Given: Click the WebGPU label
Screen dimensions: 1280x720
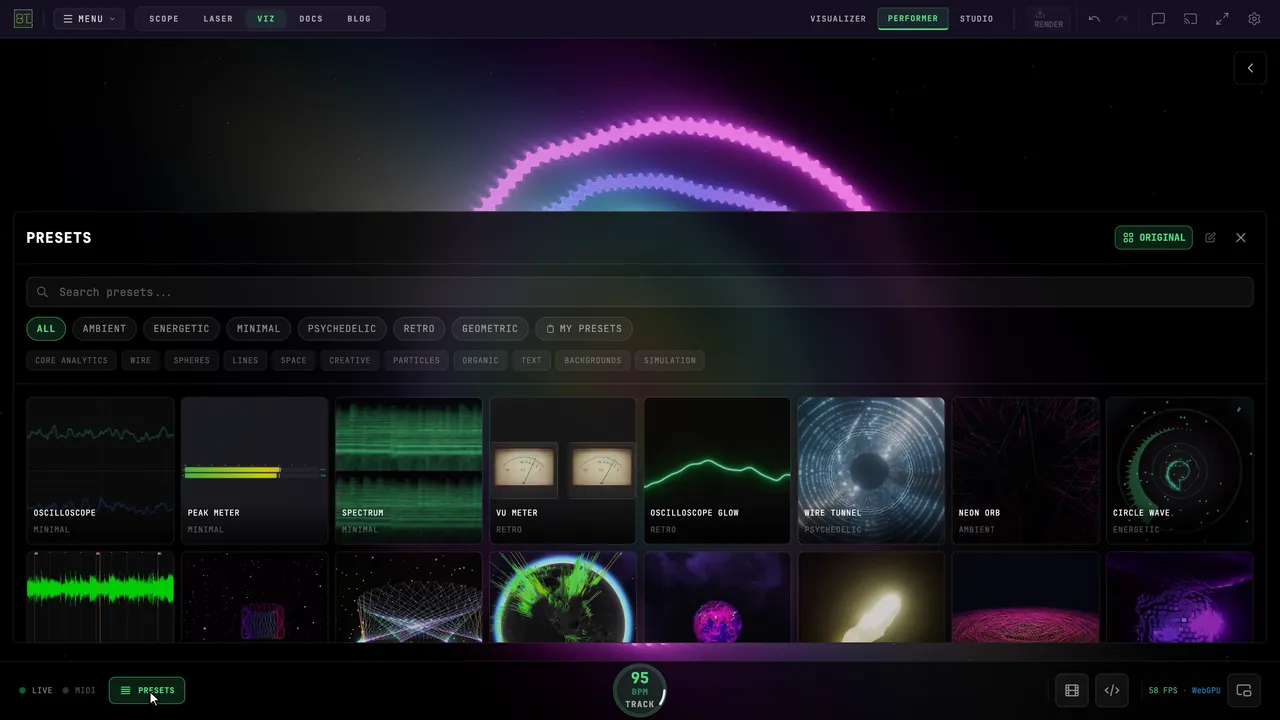Looking at the screenshot, I should (x=1206, y=690).
